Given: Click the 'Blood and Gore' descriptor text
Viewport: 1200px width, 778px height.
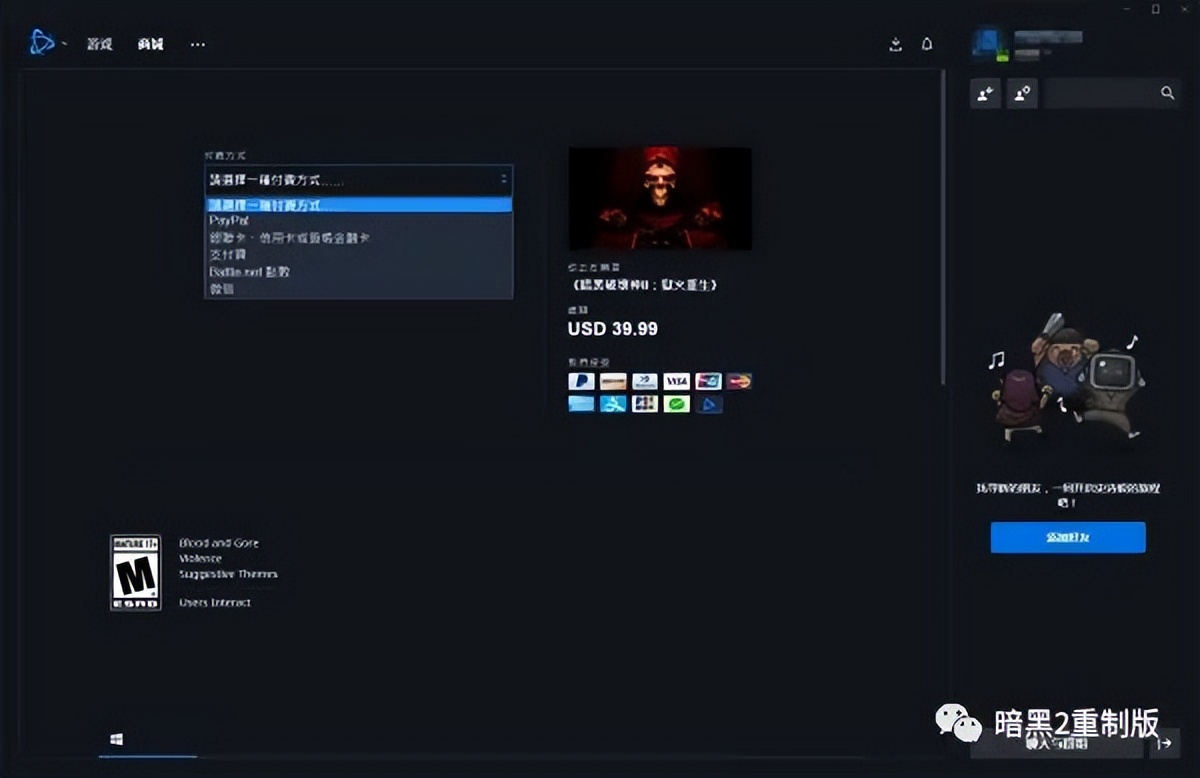Looking at the screenshot, I should point(219,543).
